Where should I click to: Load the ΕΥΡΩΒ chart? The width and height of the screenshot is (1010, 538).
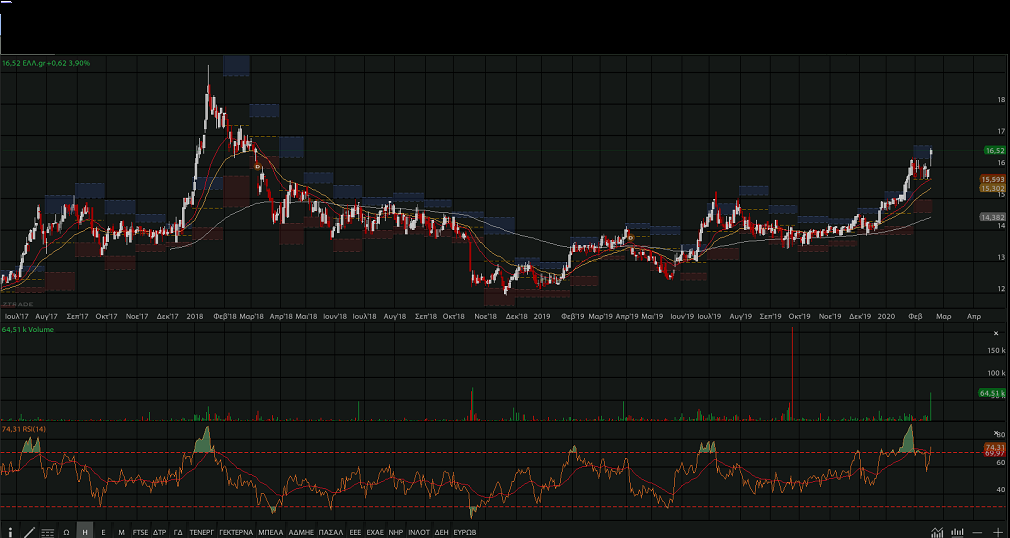465,532
